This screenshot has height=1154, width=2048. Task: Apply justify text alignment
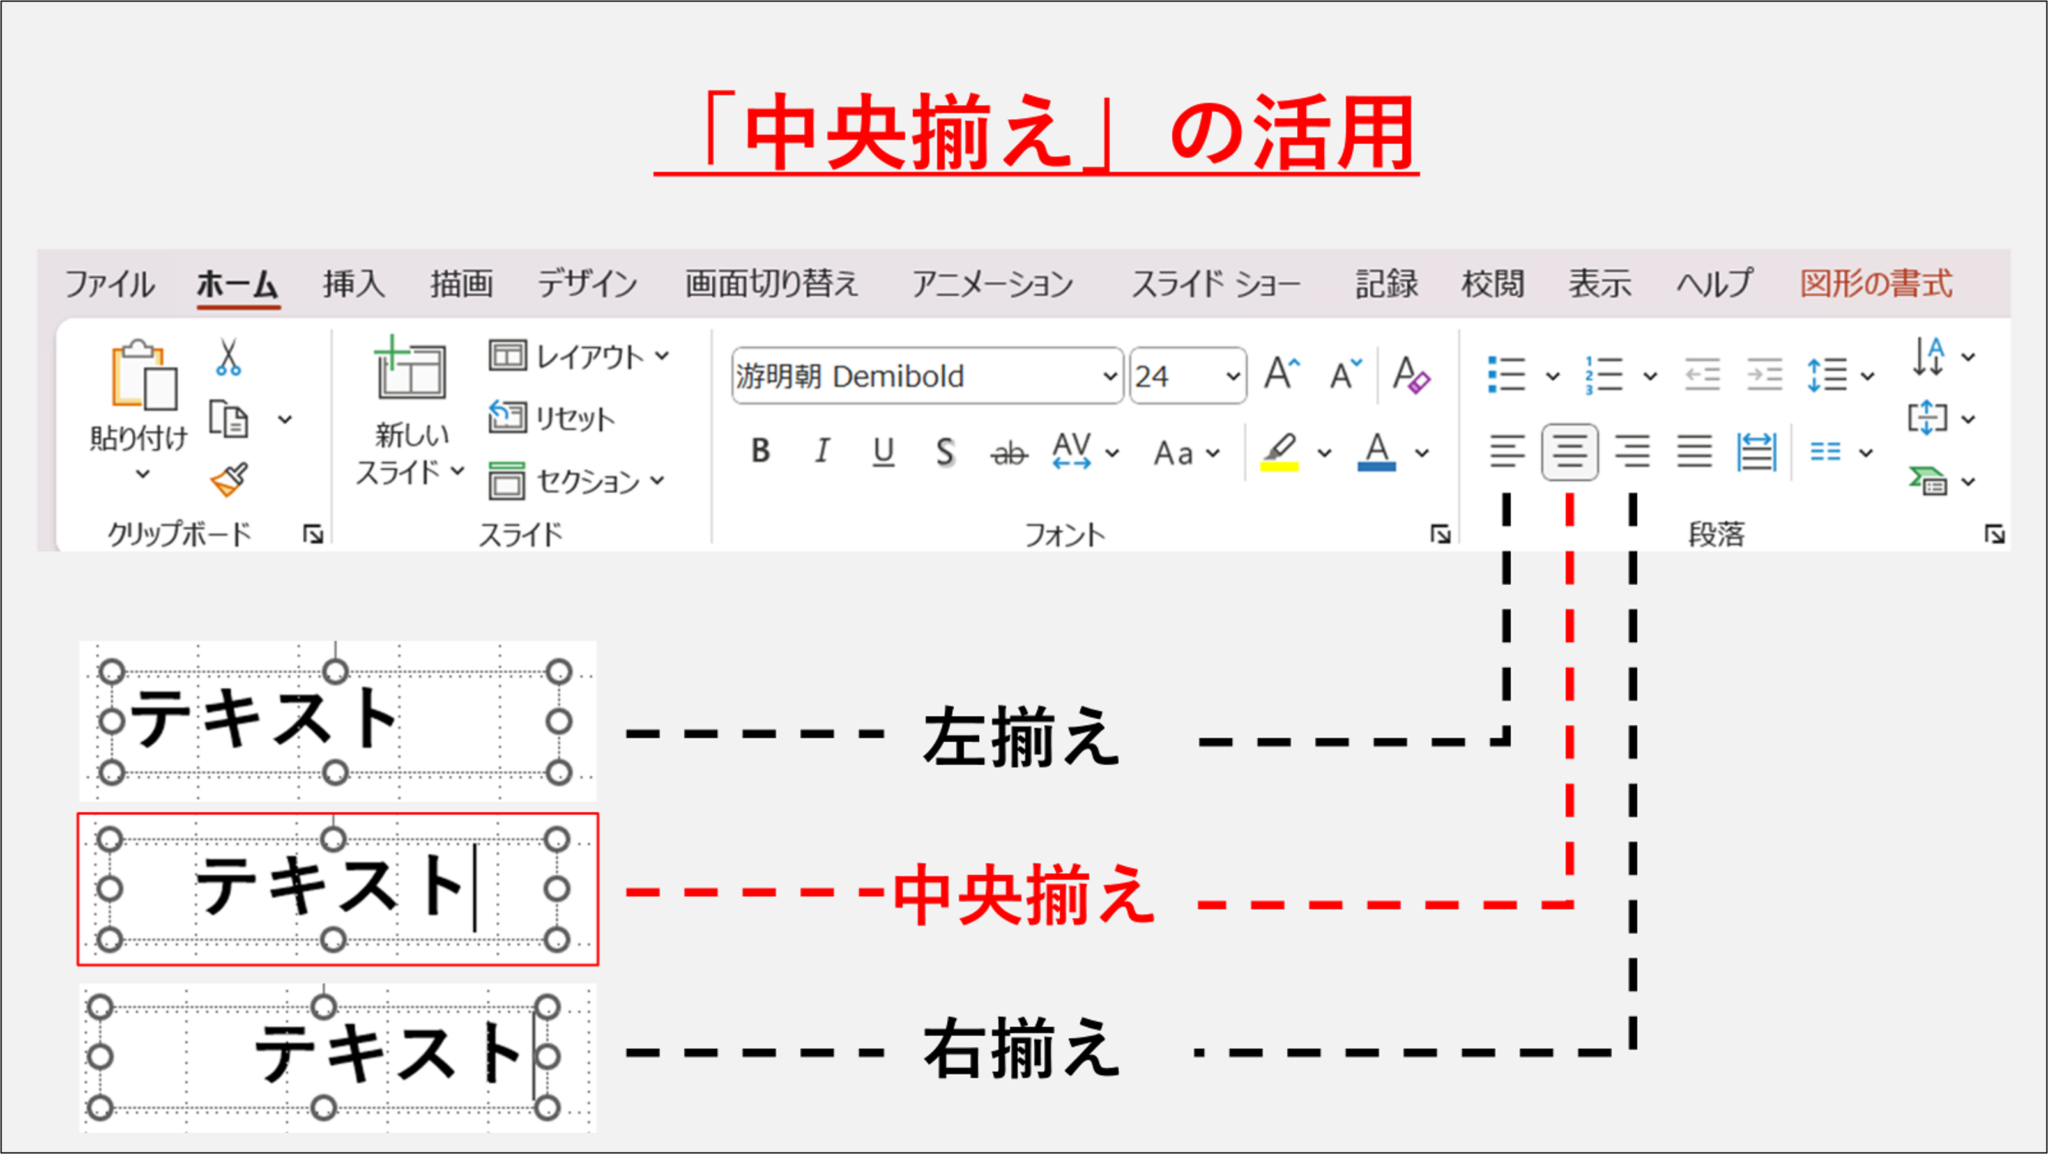[1694, 452]
